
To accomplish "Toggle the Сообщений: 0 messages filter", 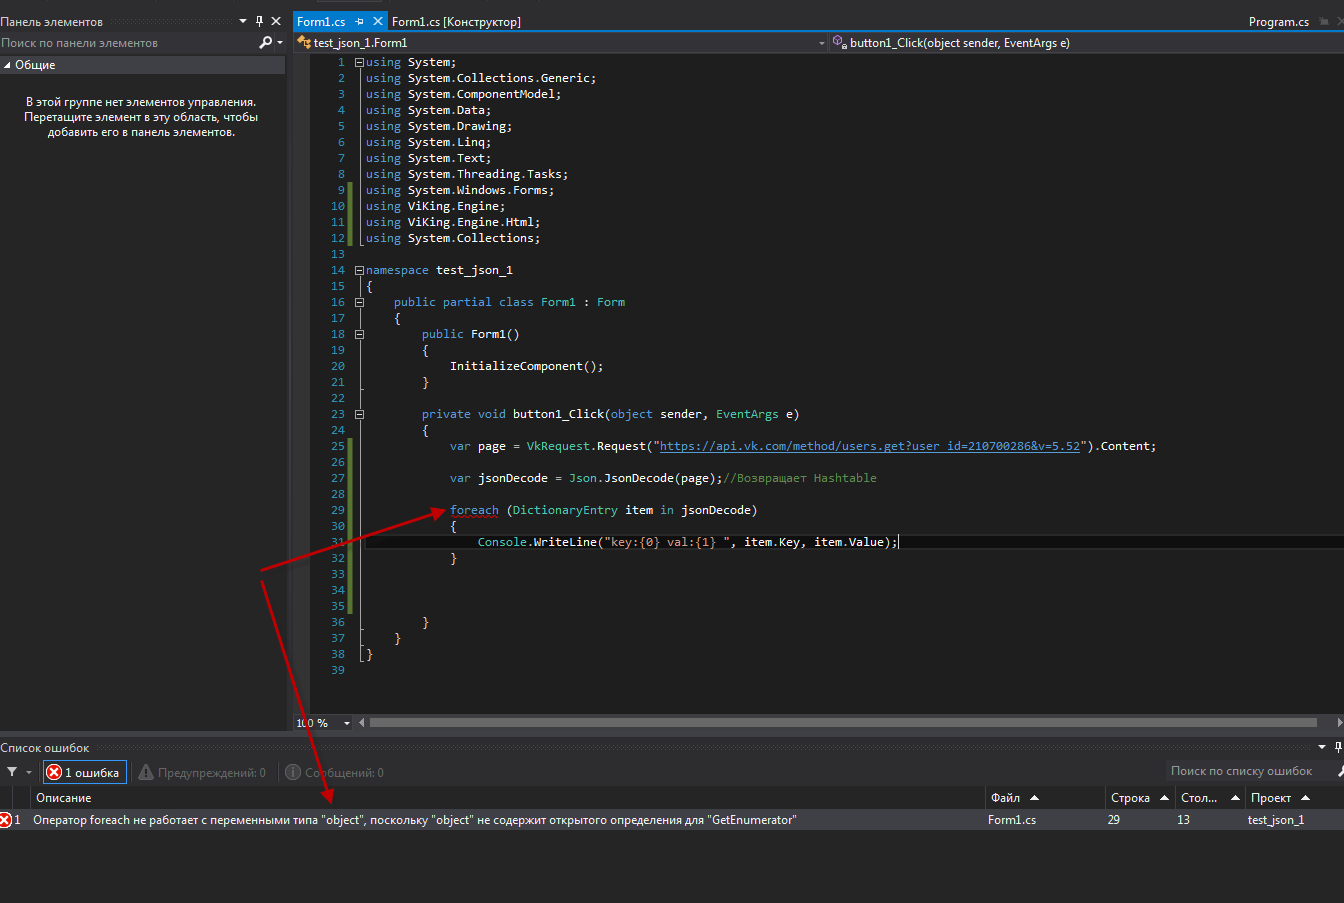I will [x=335, y=772].
